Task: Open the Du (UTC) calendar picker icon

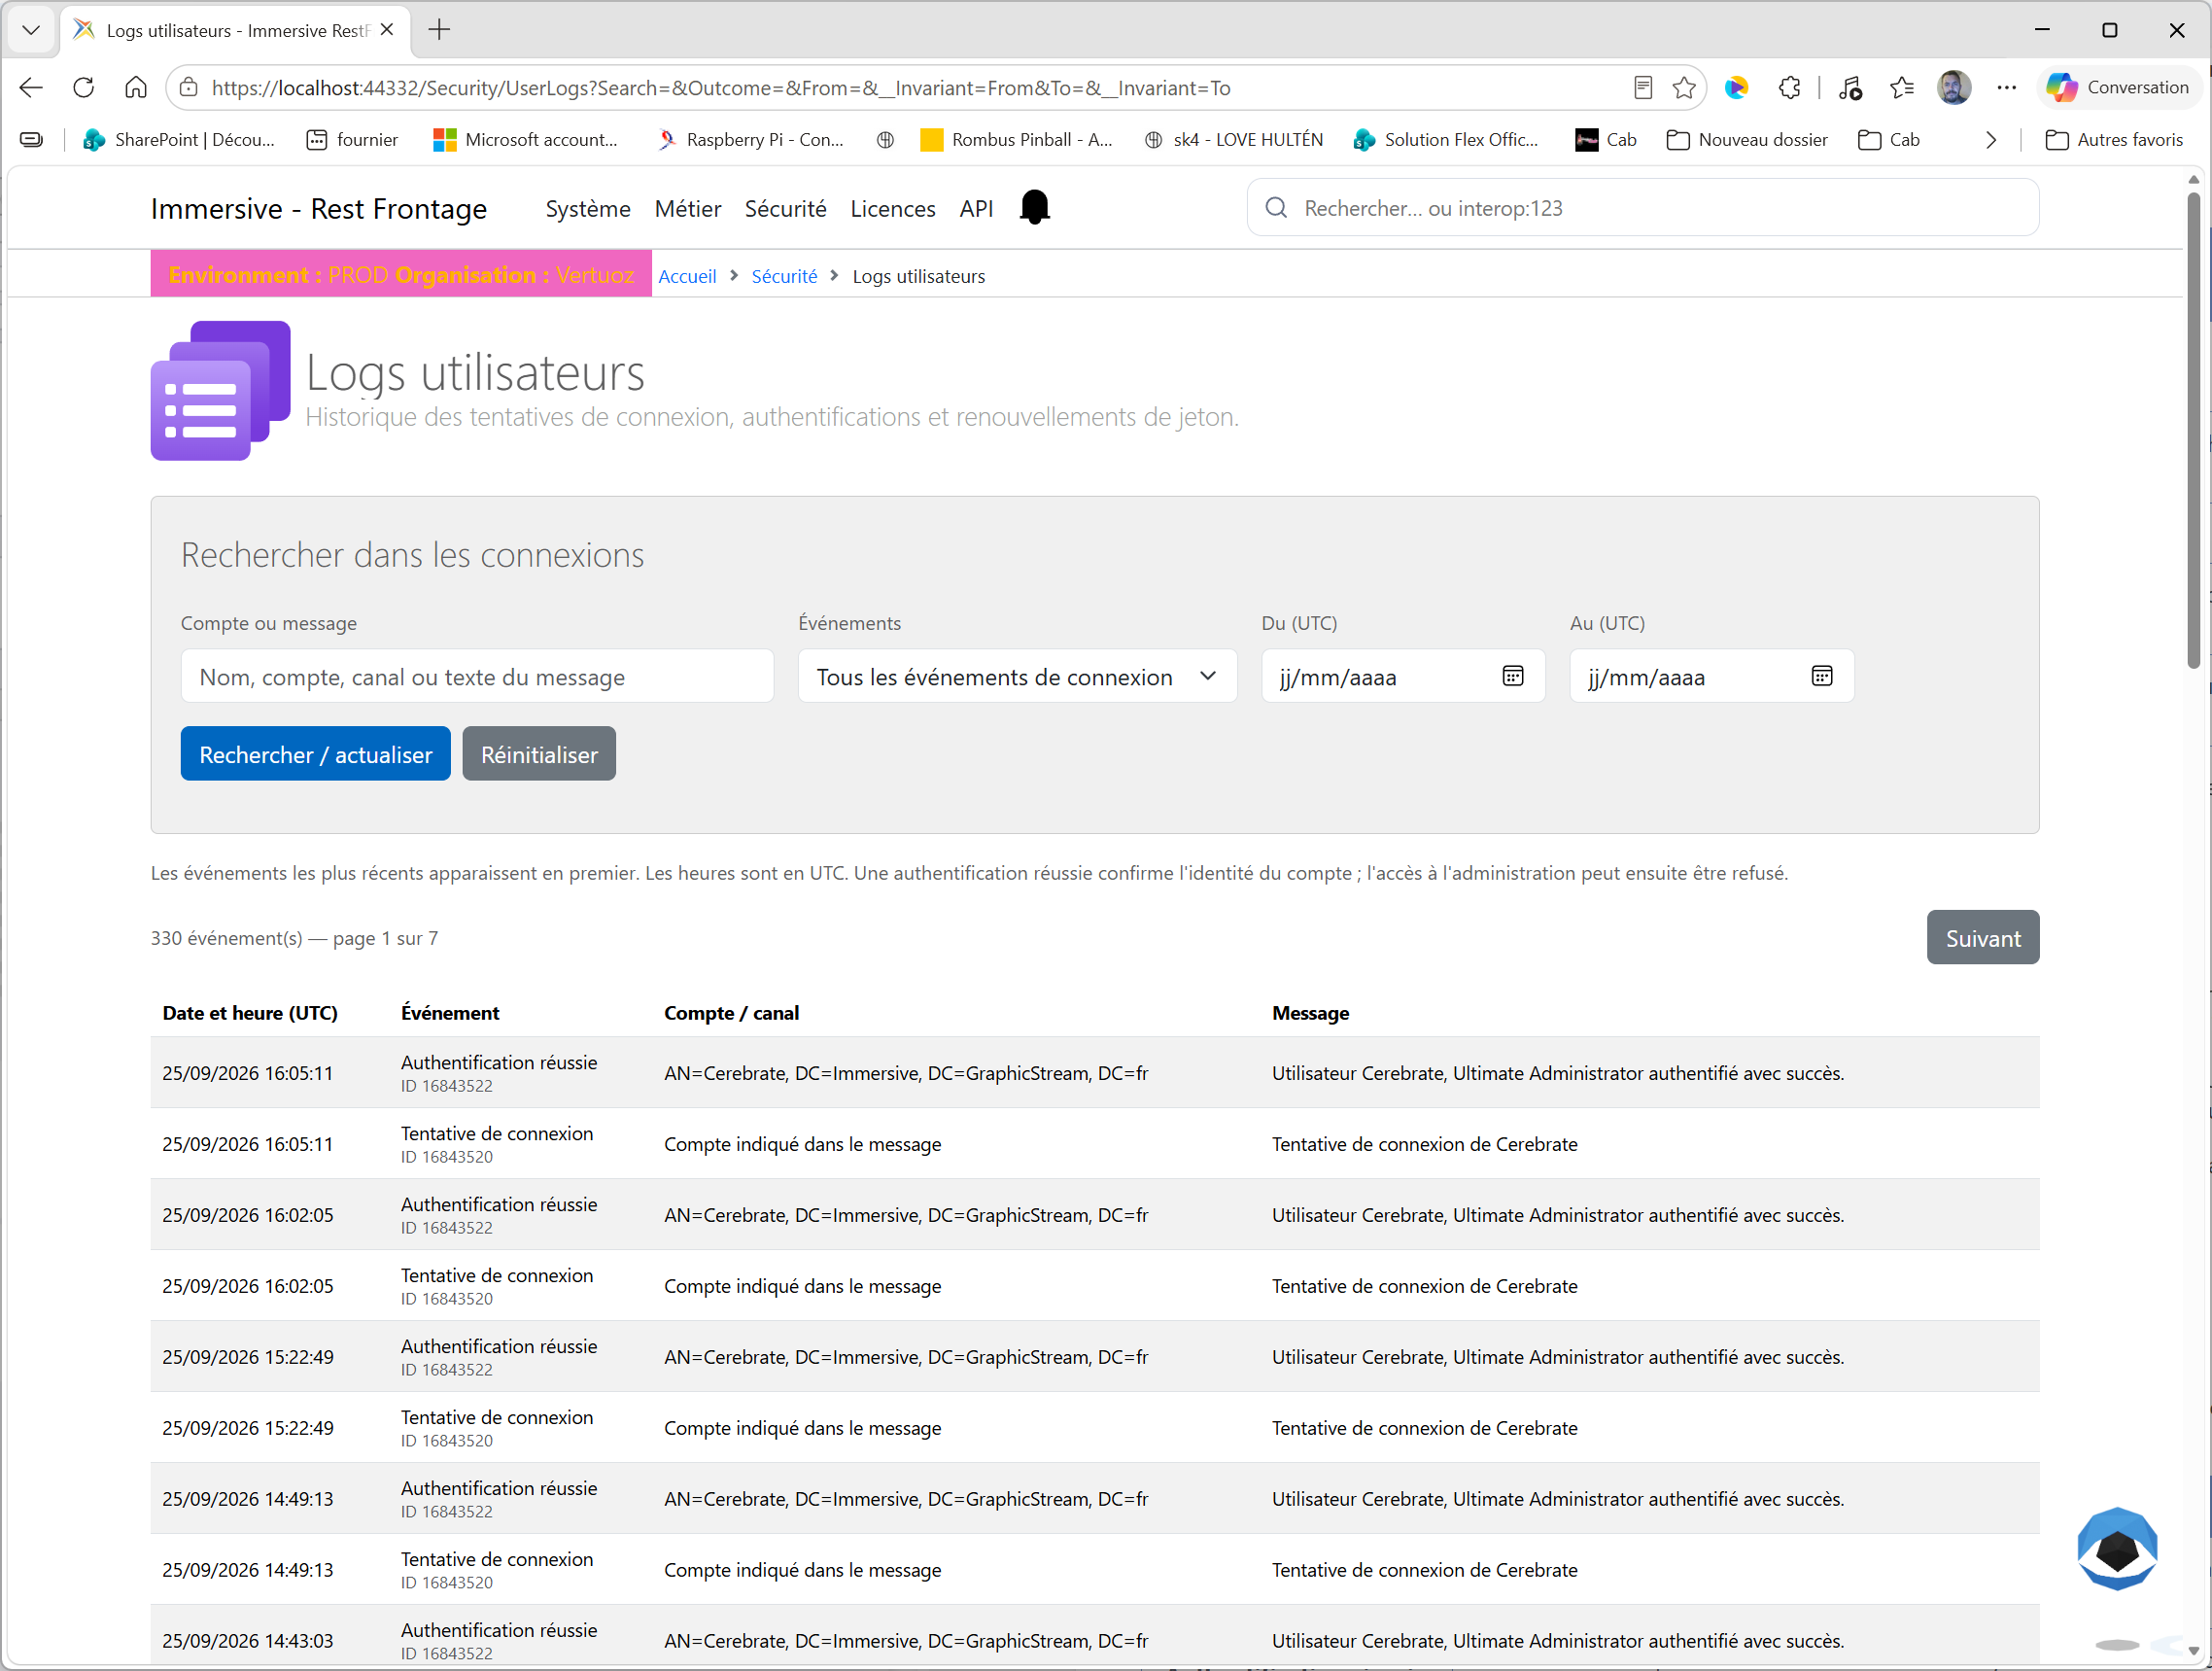Action: click(x=1512, y=676)
